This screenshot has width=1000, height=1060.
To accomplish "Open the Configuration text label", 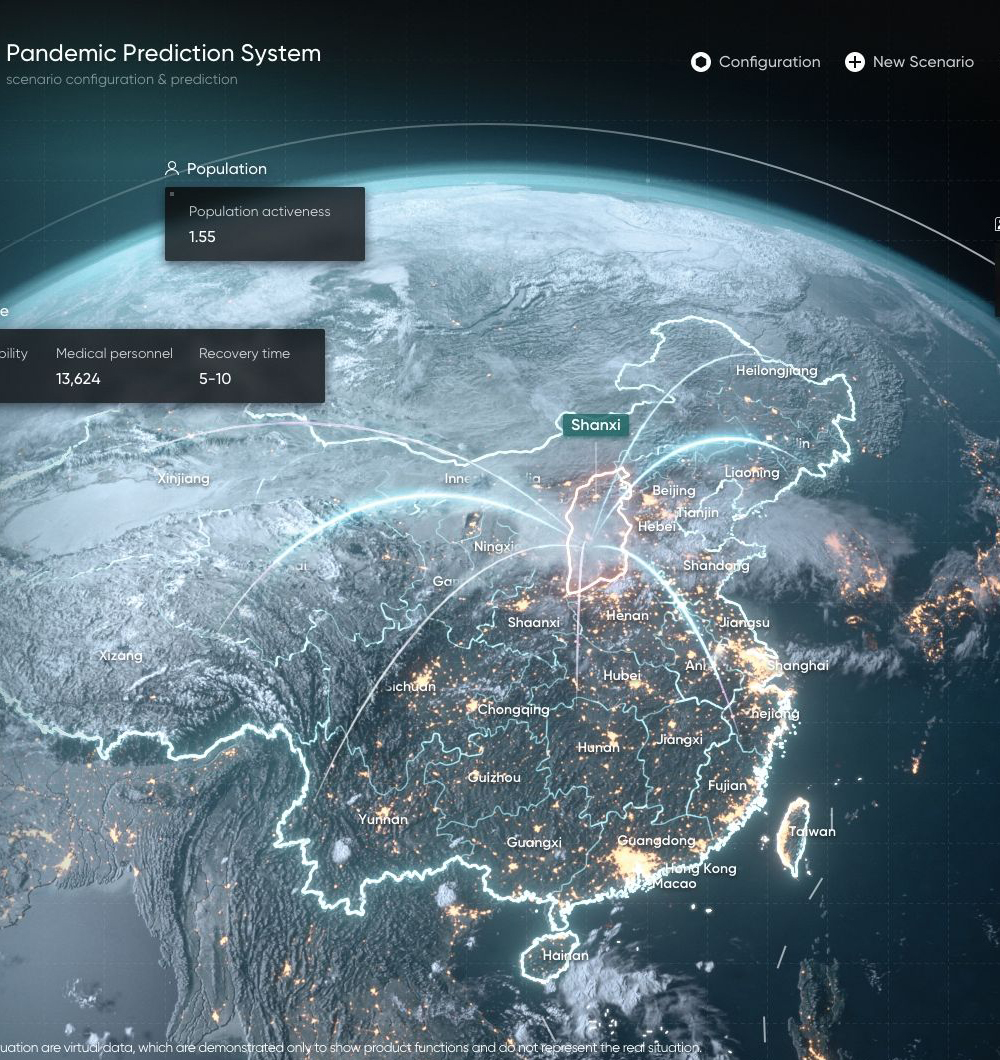I will tap(769, 62).
